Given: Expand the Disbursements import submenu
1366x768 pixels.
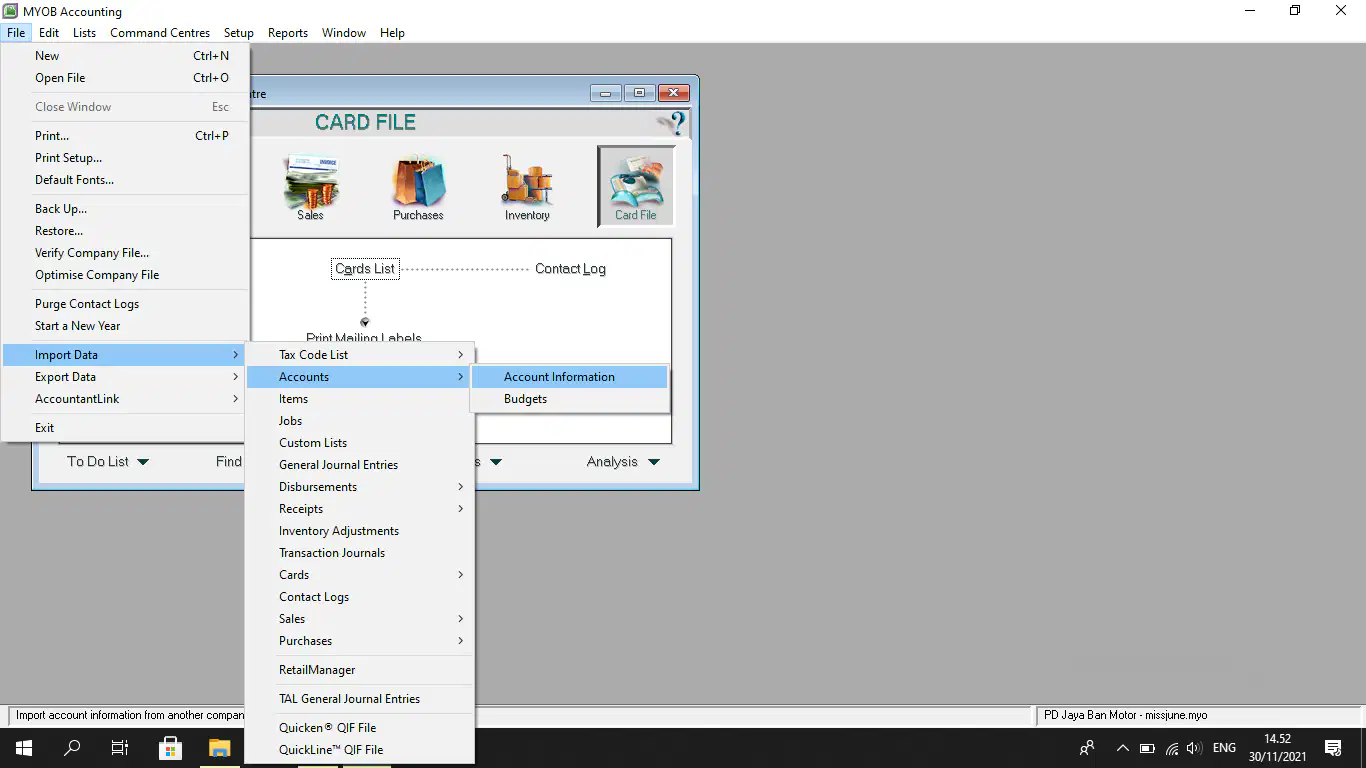Looking at the screenshot, I should [360, 487].
